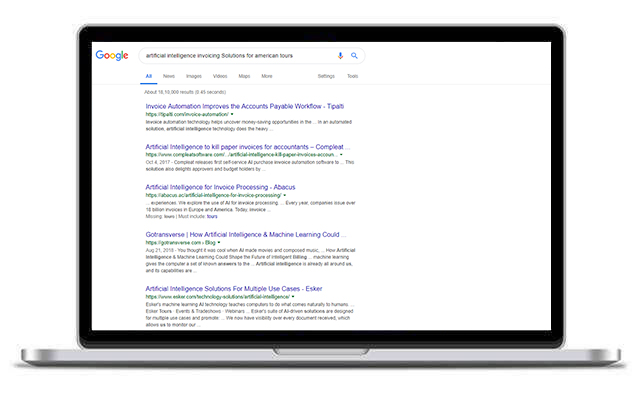Expand the More search categories menu
Screen dimensions: 640x397
pos(267,76)
